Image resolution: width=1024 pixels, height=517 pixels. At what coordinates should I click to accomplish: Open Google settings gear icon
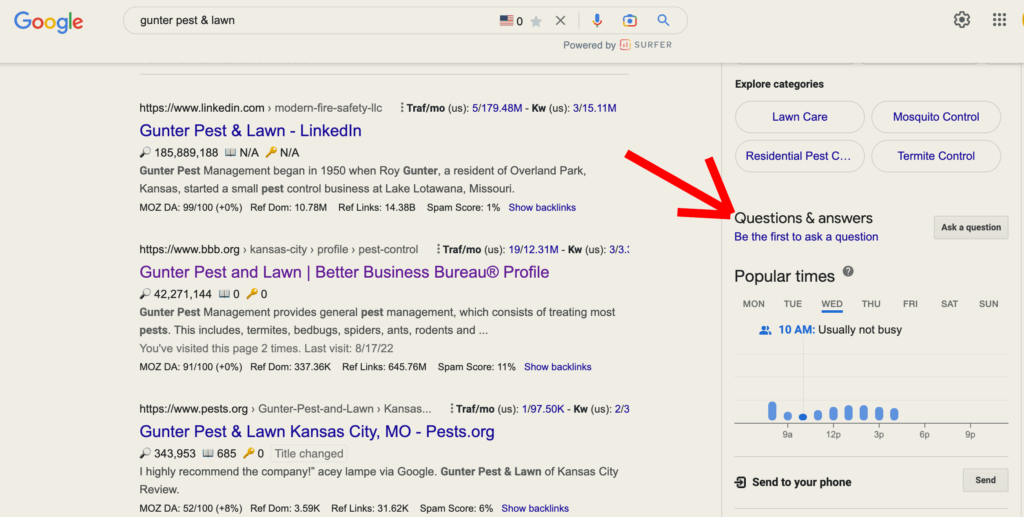962,20
